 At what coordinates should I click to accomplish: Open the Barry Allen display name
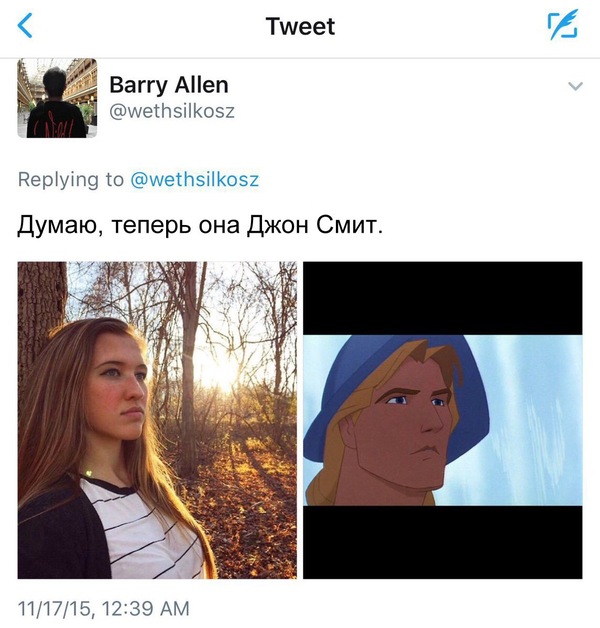point(169,85)
